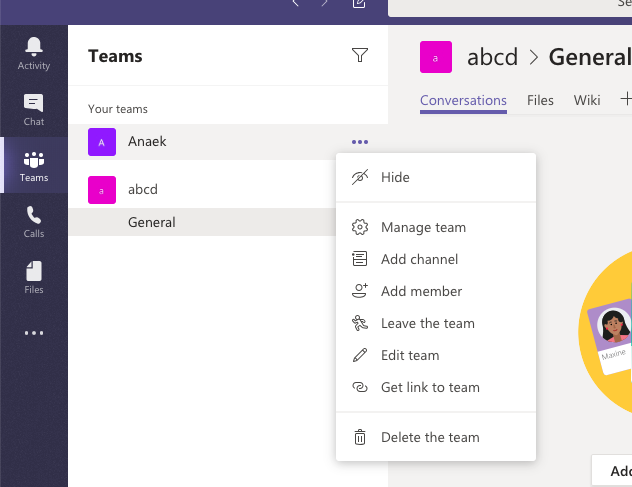The height and width of the screenshot is (487, 632).
Task: Choose Add channel from menu
Action: 436,259
